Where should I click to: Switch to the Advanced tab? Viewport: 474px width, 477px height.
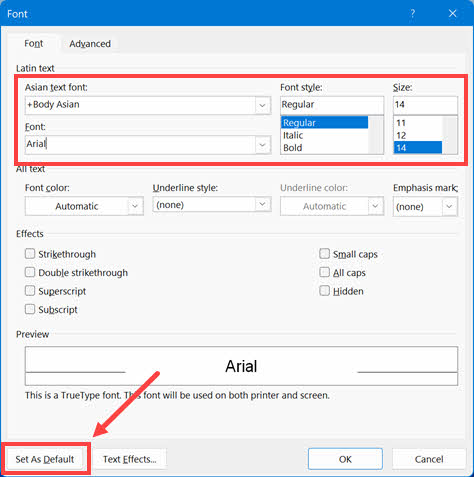click(90, 44)
